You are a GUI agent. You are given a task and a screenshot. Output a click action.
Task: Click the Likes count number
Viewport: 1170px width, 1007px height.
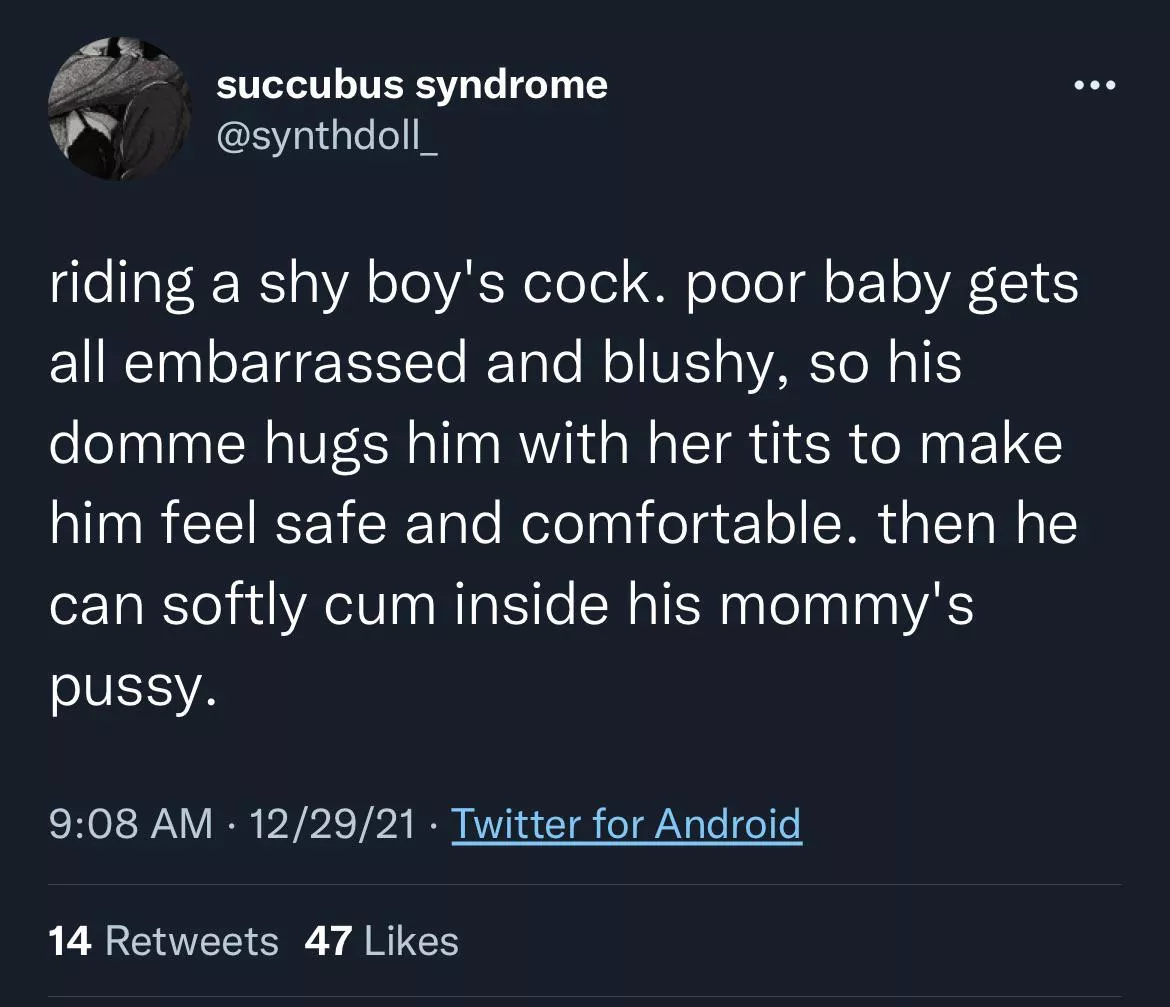[x=328, y=939]
